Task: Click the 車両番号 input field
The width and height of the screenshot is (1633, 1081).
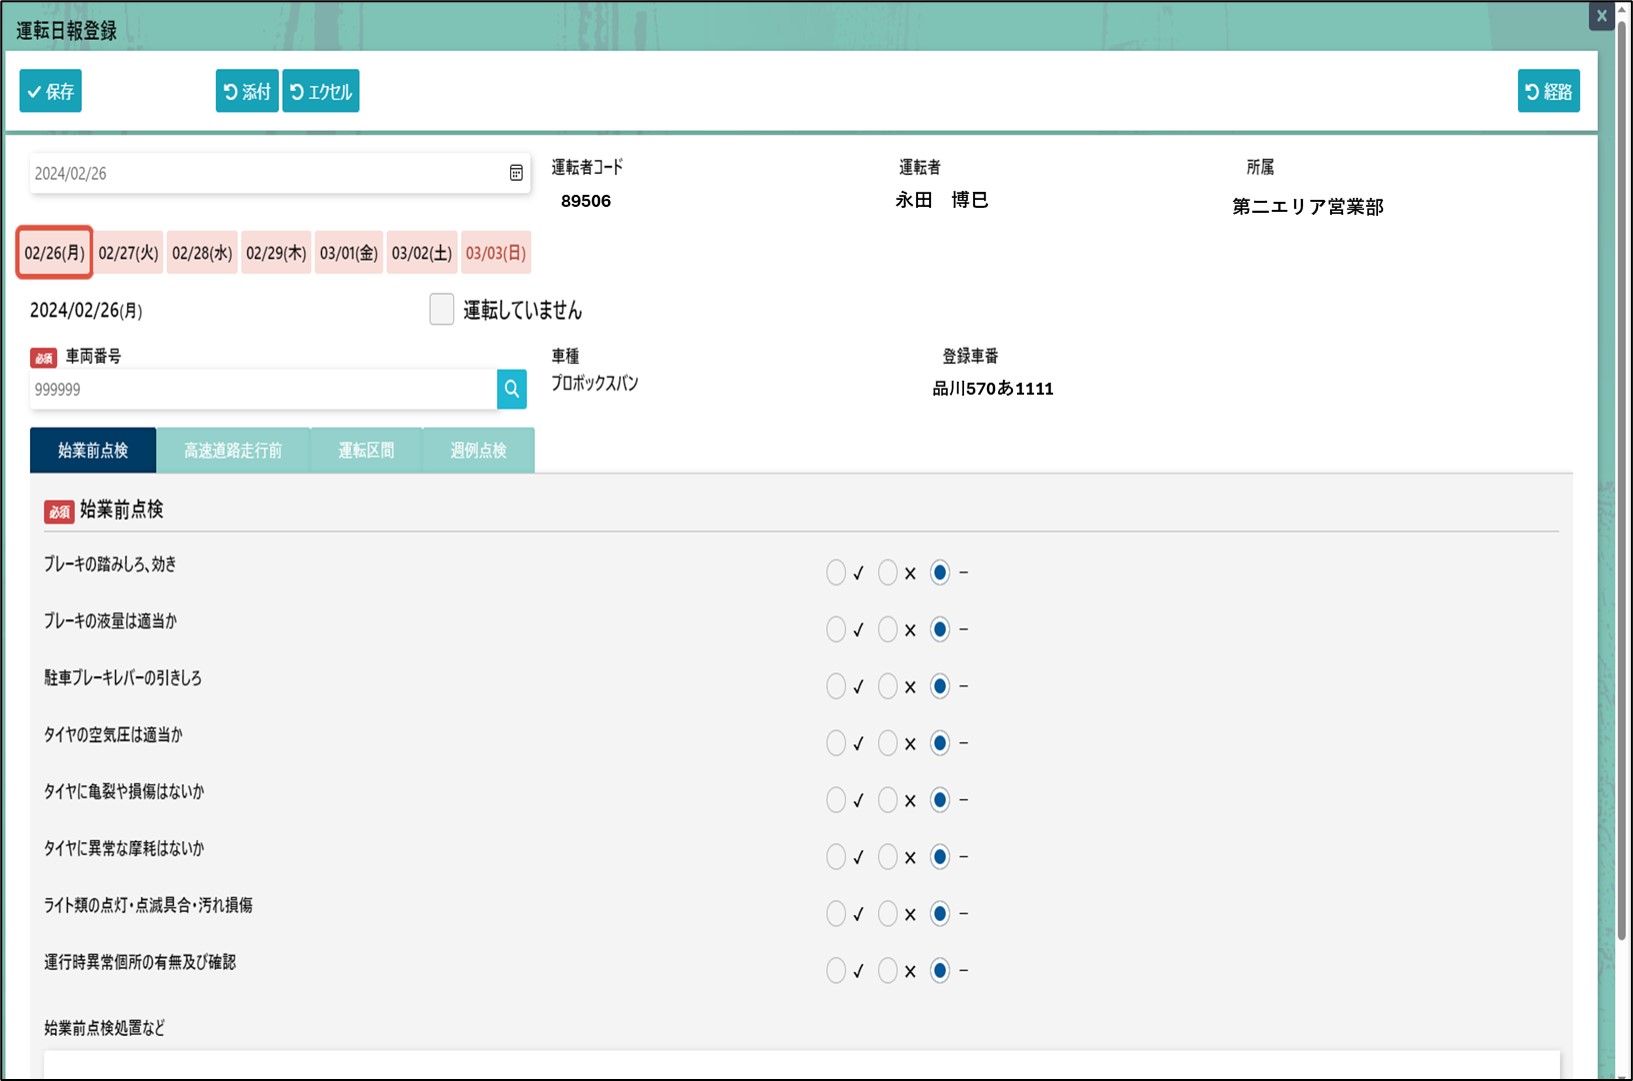Action: [x=262, y=389]
